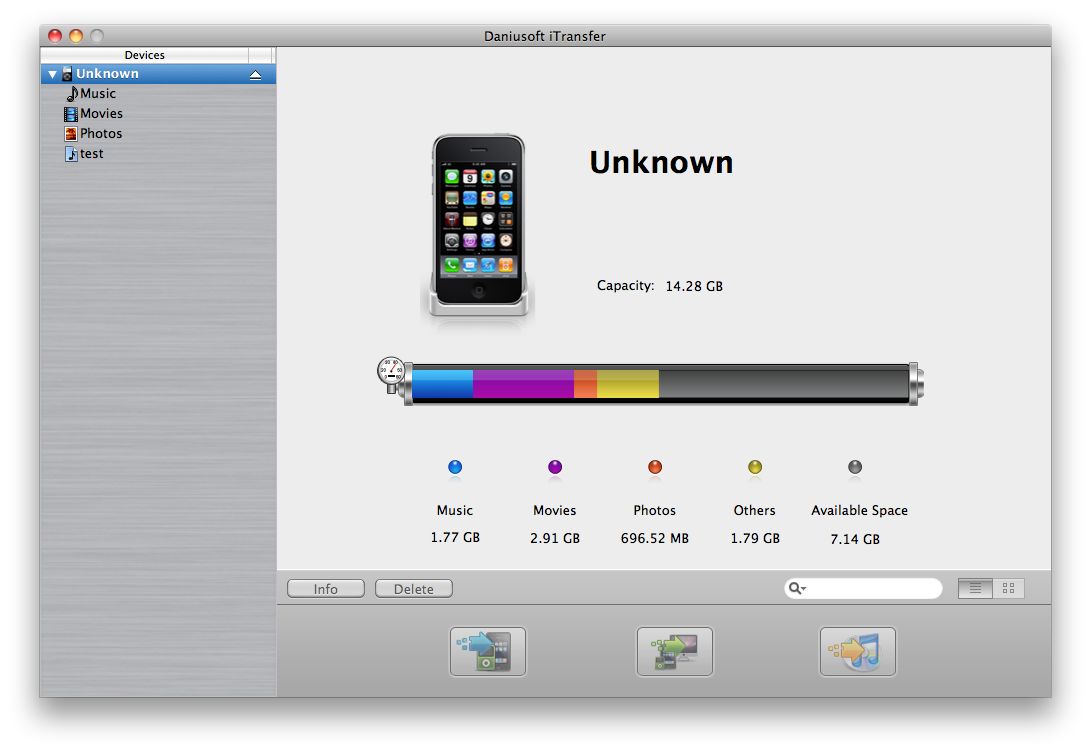
Task: Click the large Unknown device title
Action: tap(661, 162)
